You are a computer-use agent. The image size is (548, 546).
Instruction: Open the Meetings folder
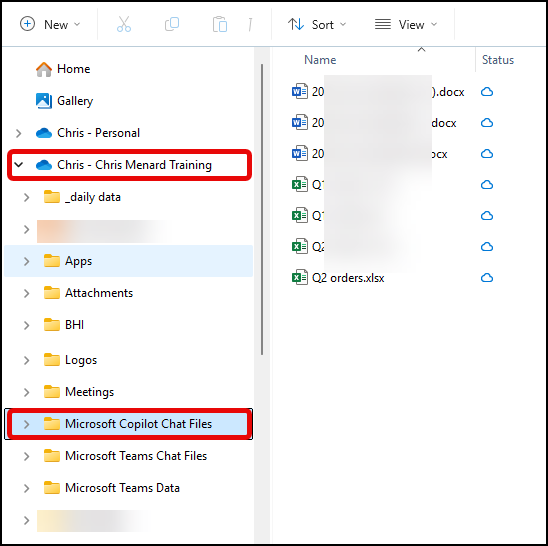(x=89, y=392)
